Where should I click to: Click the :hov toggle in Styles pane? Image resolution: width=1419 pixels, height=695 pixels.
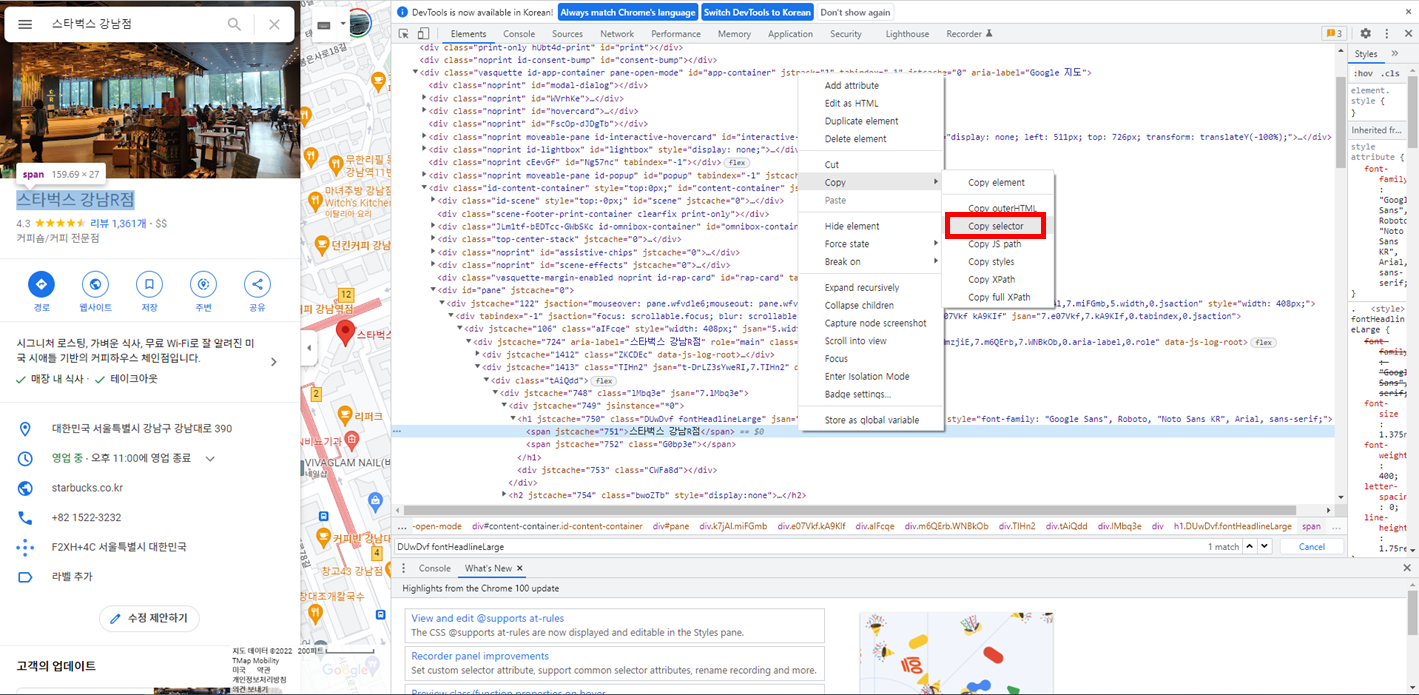click(1362, 74)
